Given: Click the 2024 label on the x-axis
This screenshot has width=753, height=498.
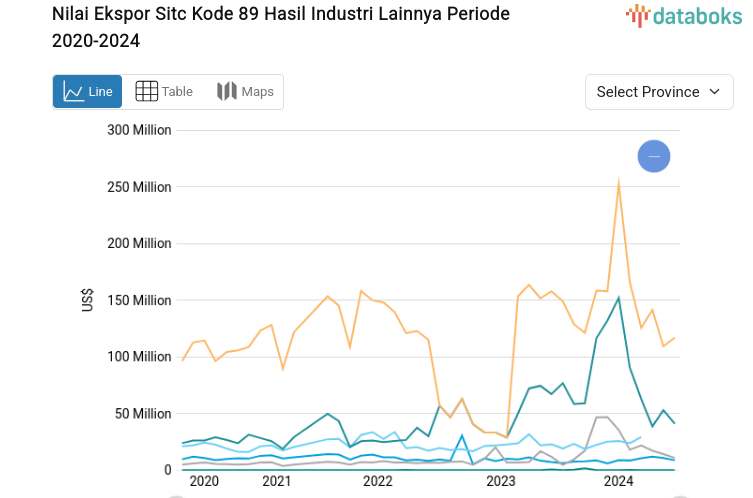Looking at the screenshot, I should (618, 482).
